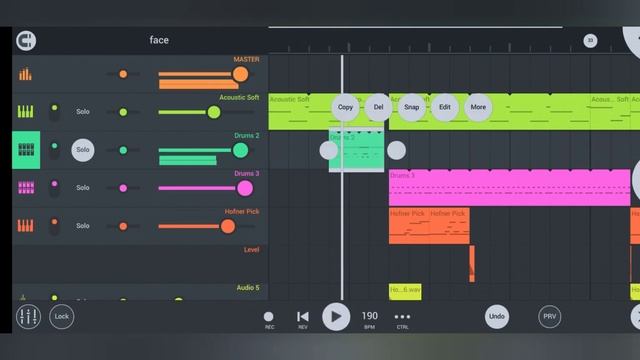The width and height of the screenshot is (640, 360).
Task: Rewind with the REV button
Action: 303,320
